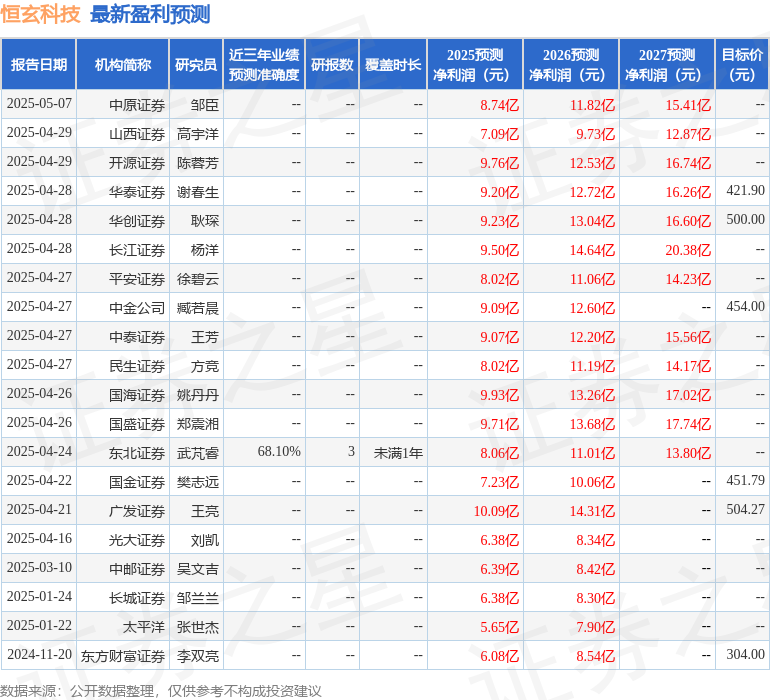770x700 pixels.
Task: Click the coverage value 未满1年
Action: (x=398, y=453)
